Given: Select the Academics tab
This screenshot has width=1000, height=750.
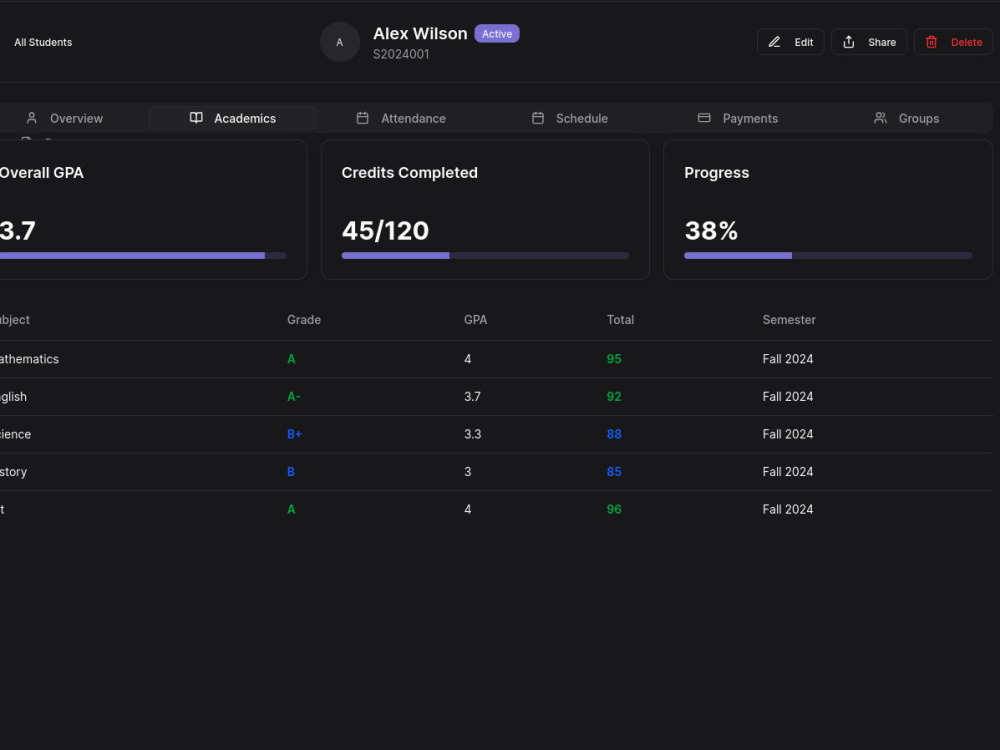Looking at the screenshot, I should [233, 118].
